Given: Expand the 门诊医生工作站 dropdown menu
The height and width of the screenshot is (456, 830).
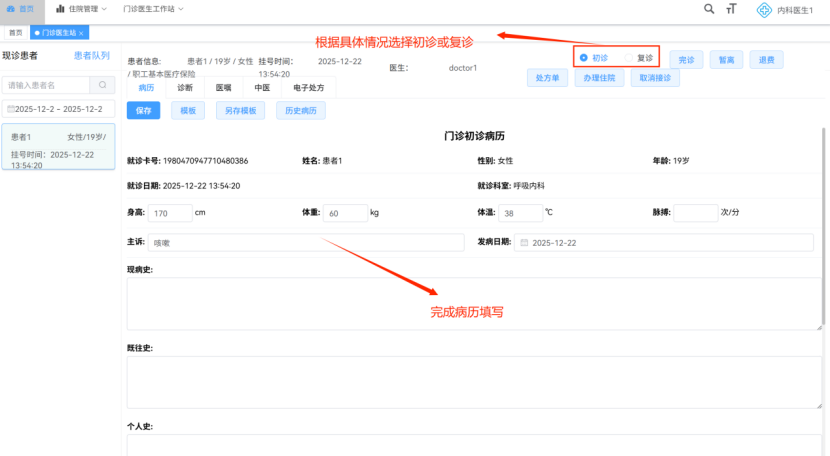Looking at the screenshot, I should pos(153,9).
